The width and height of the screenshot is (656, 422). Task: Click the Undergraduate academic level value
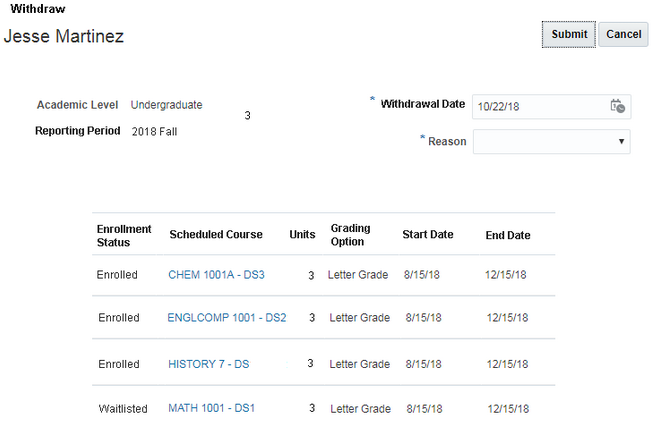click(x=166, y=105)
